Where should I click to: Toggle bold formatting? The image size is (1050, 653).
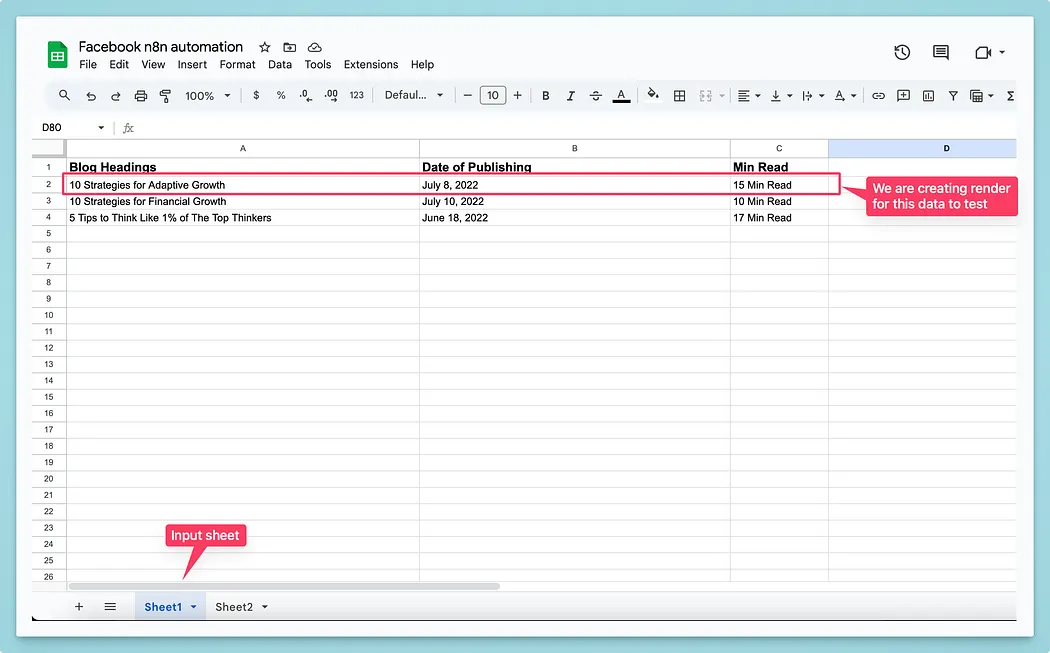click(546, 96)
